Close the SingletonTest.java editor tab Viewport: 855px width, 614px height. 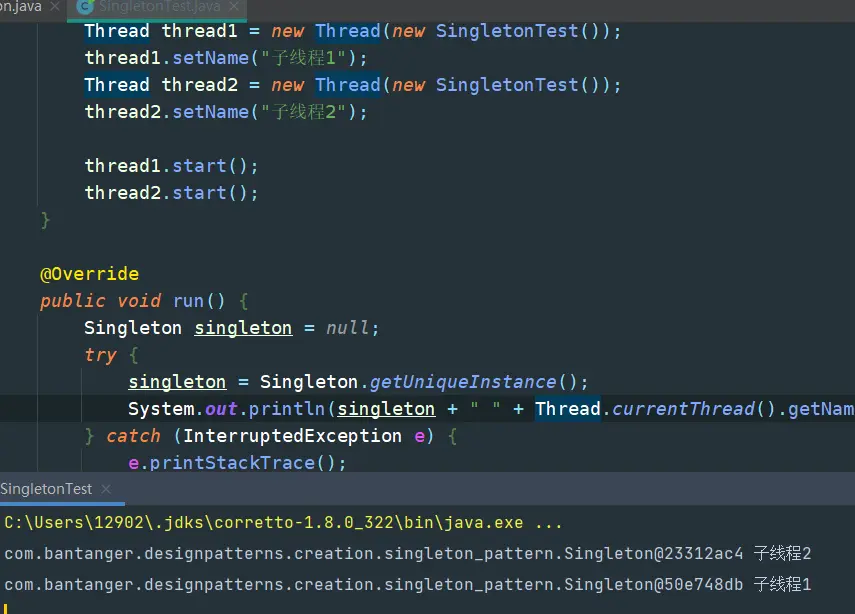coord(234,7)
